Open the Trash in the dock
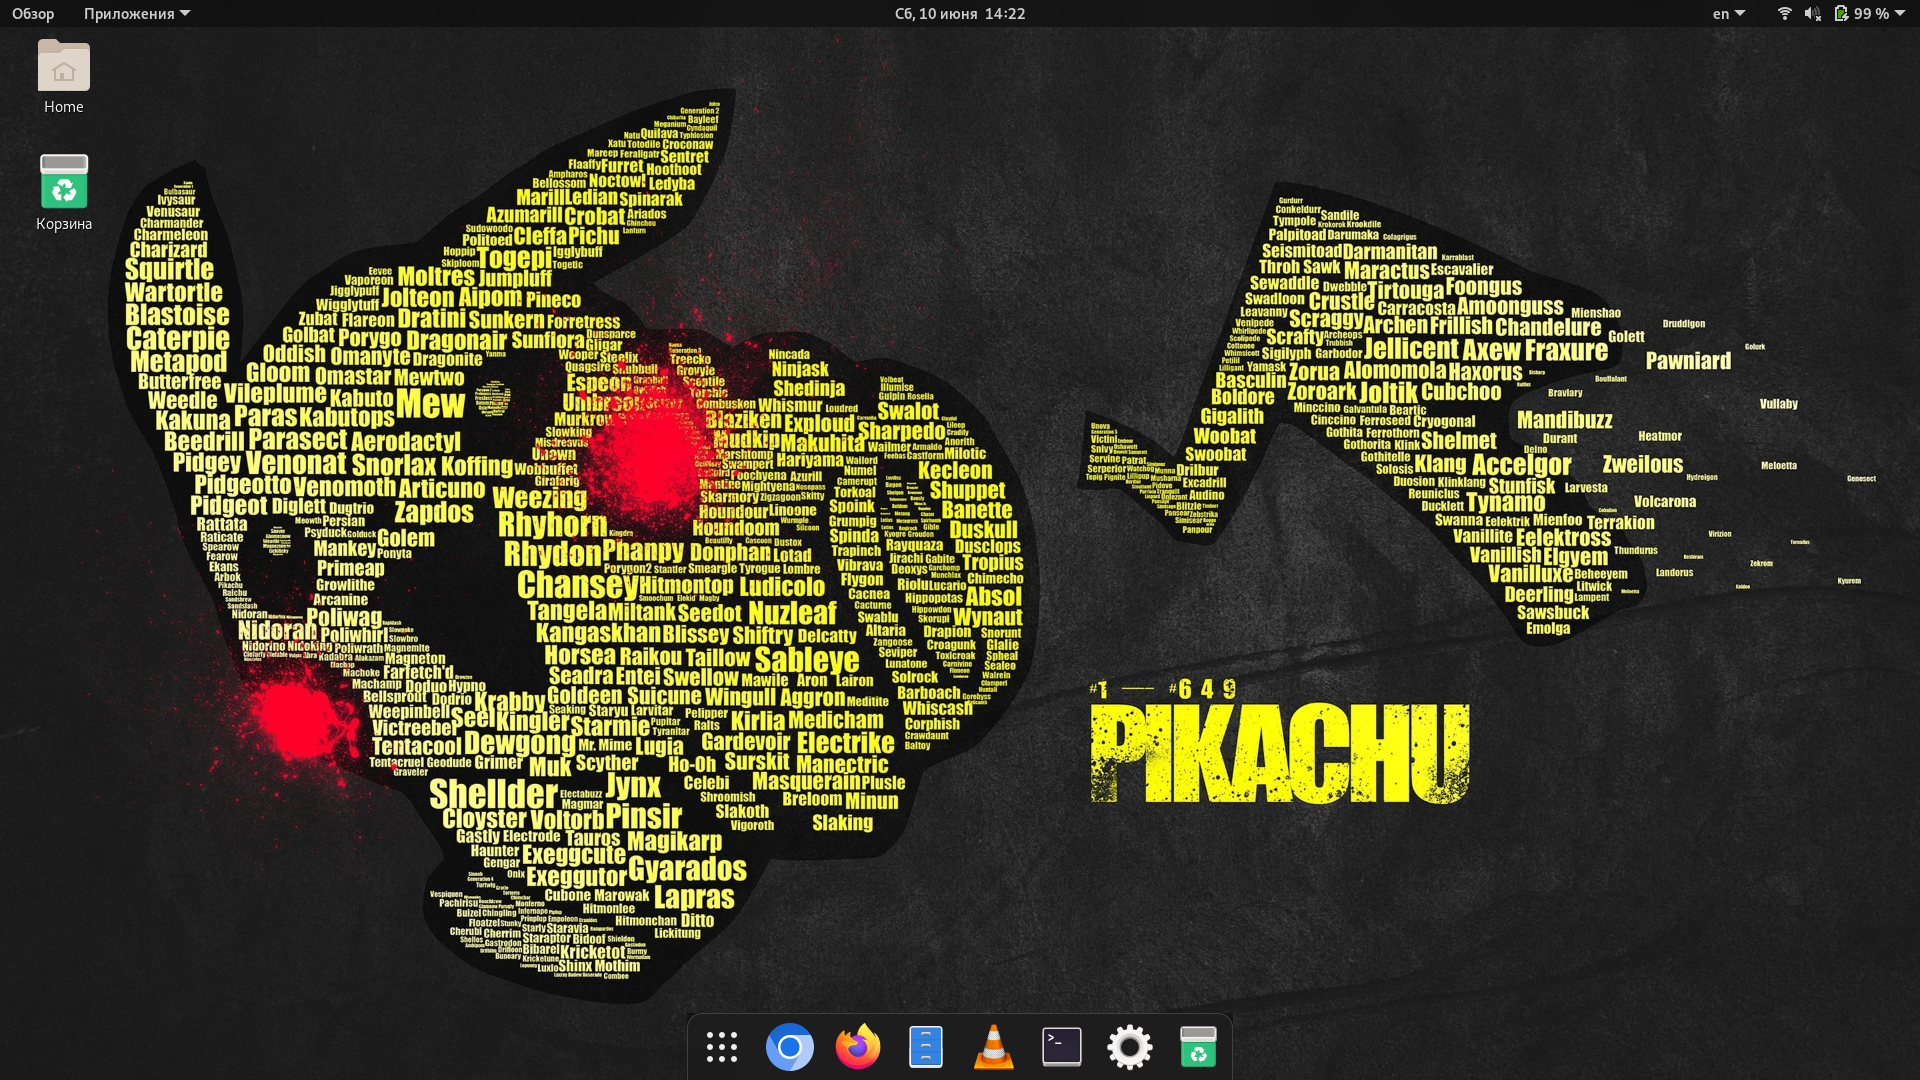 (x=1198, y=1047)
